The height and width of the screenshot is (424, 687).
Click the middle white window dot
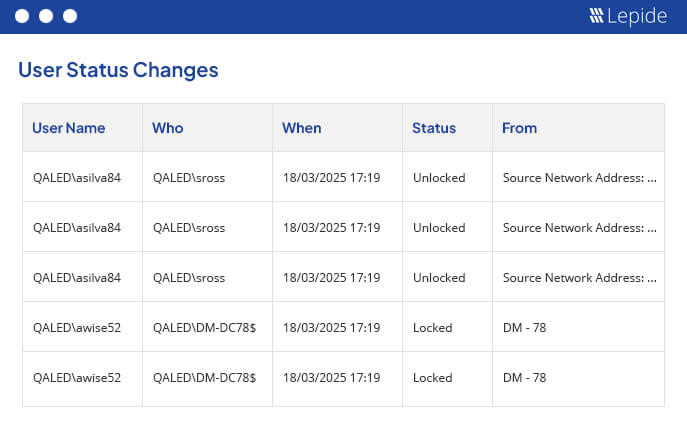tap(46, 16)
